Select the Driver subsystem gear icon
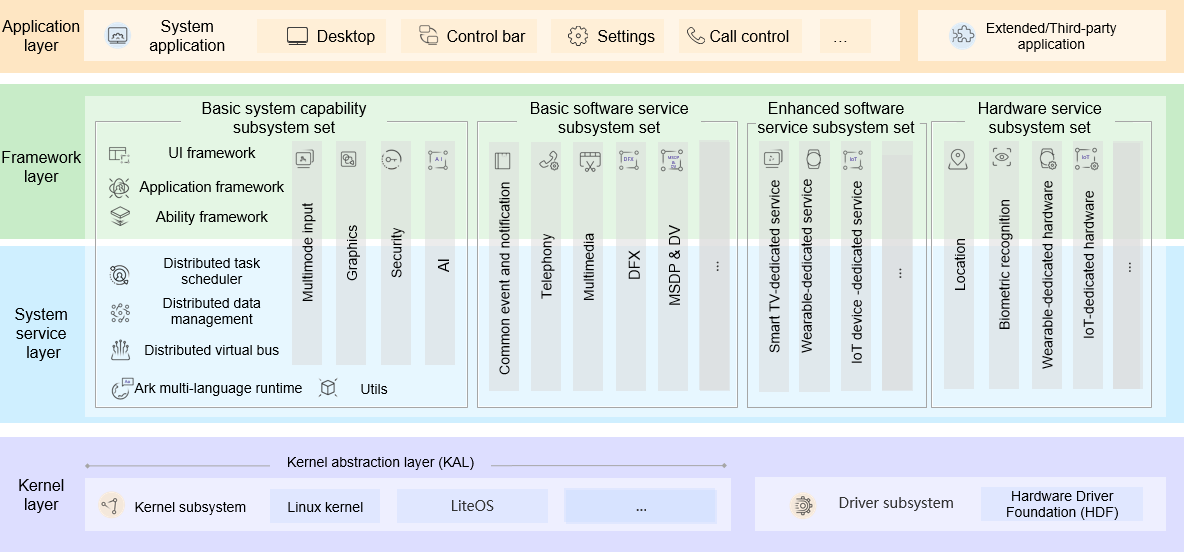1184x552 pixels. 802,504
